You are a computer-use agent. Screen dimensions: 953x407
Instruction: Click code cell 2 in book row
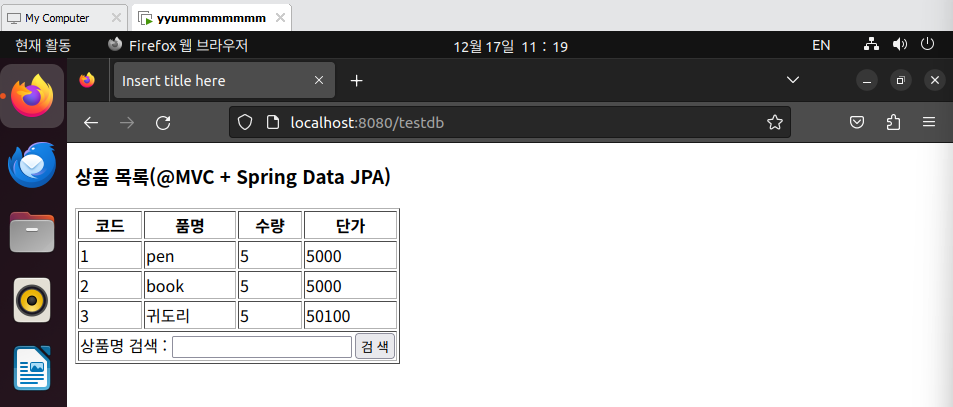point(110,286)
